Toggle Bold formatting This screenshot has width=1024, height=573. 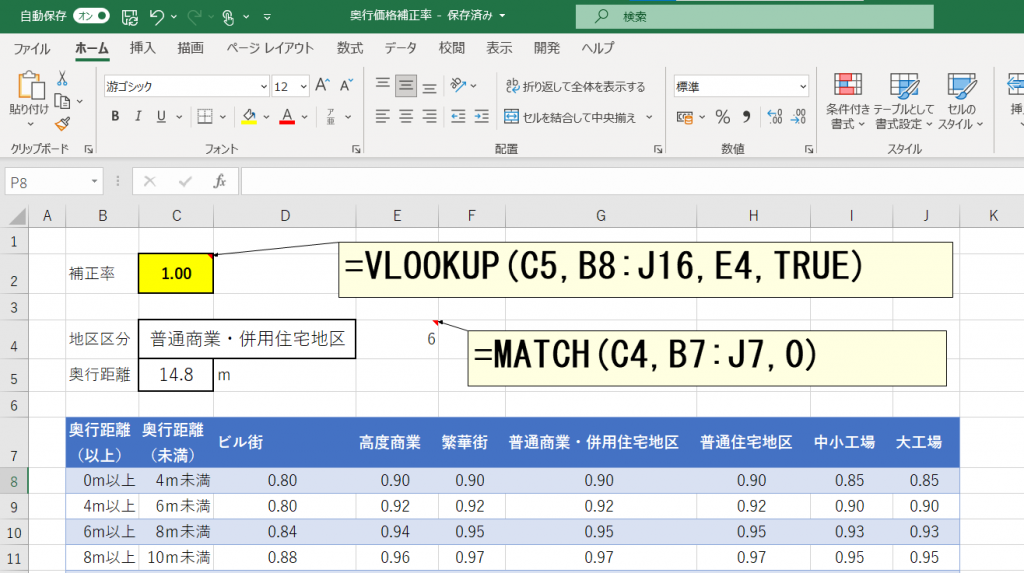tap(115, 117)
